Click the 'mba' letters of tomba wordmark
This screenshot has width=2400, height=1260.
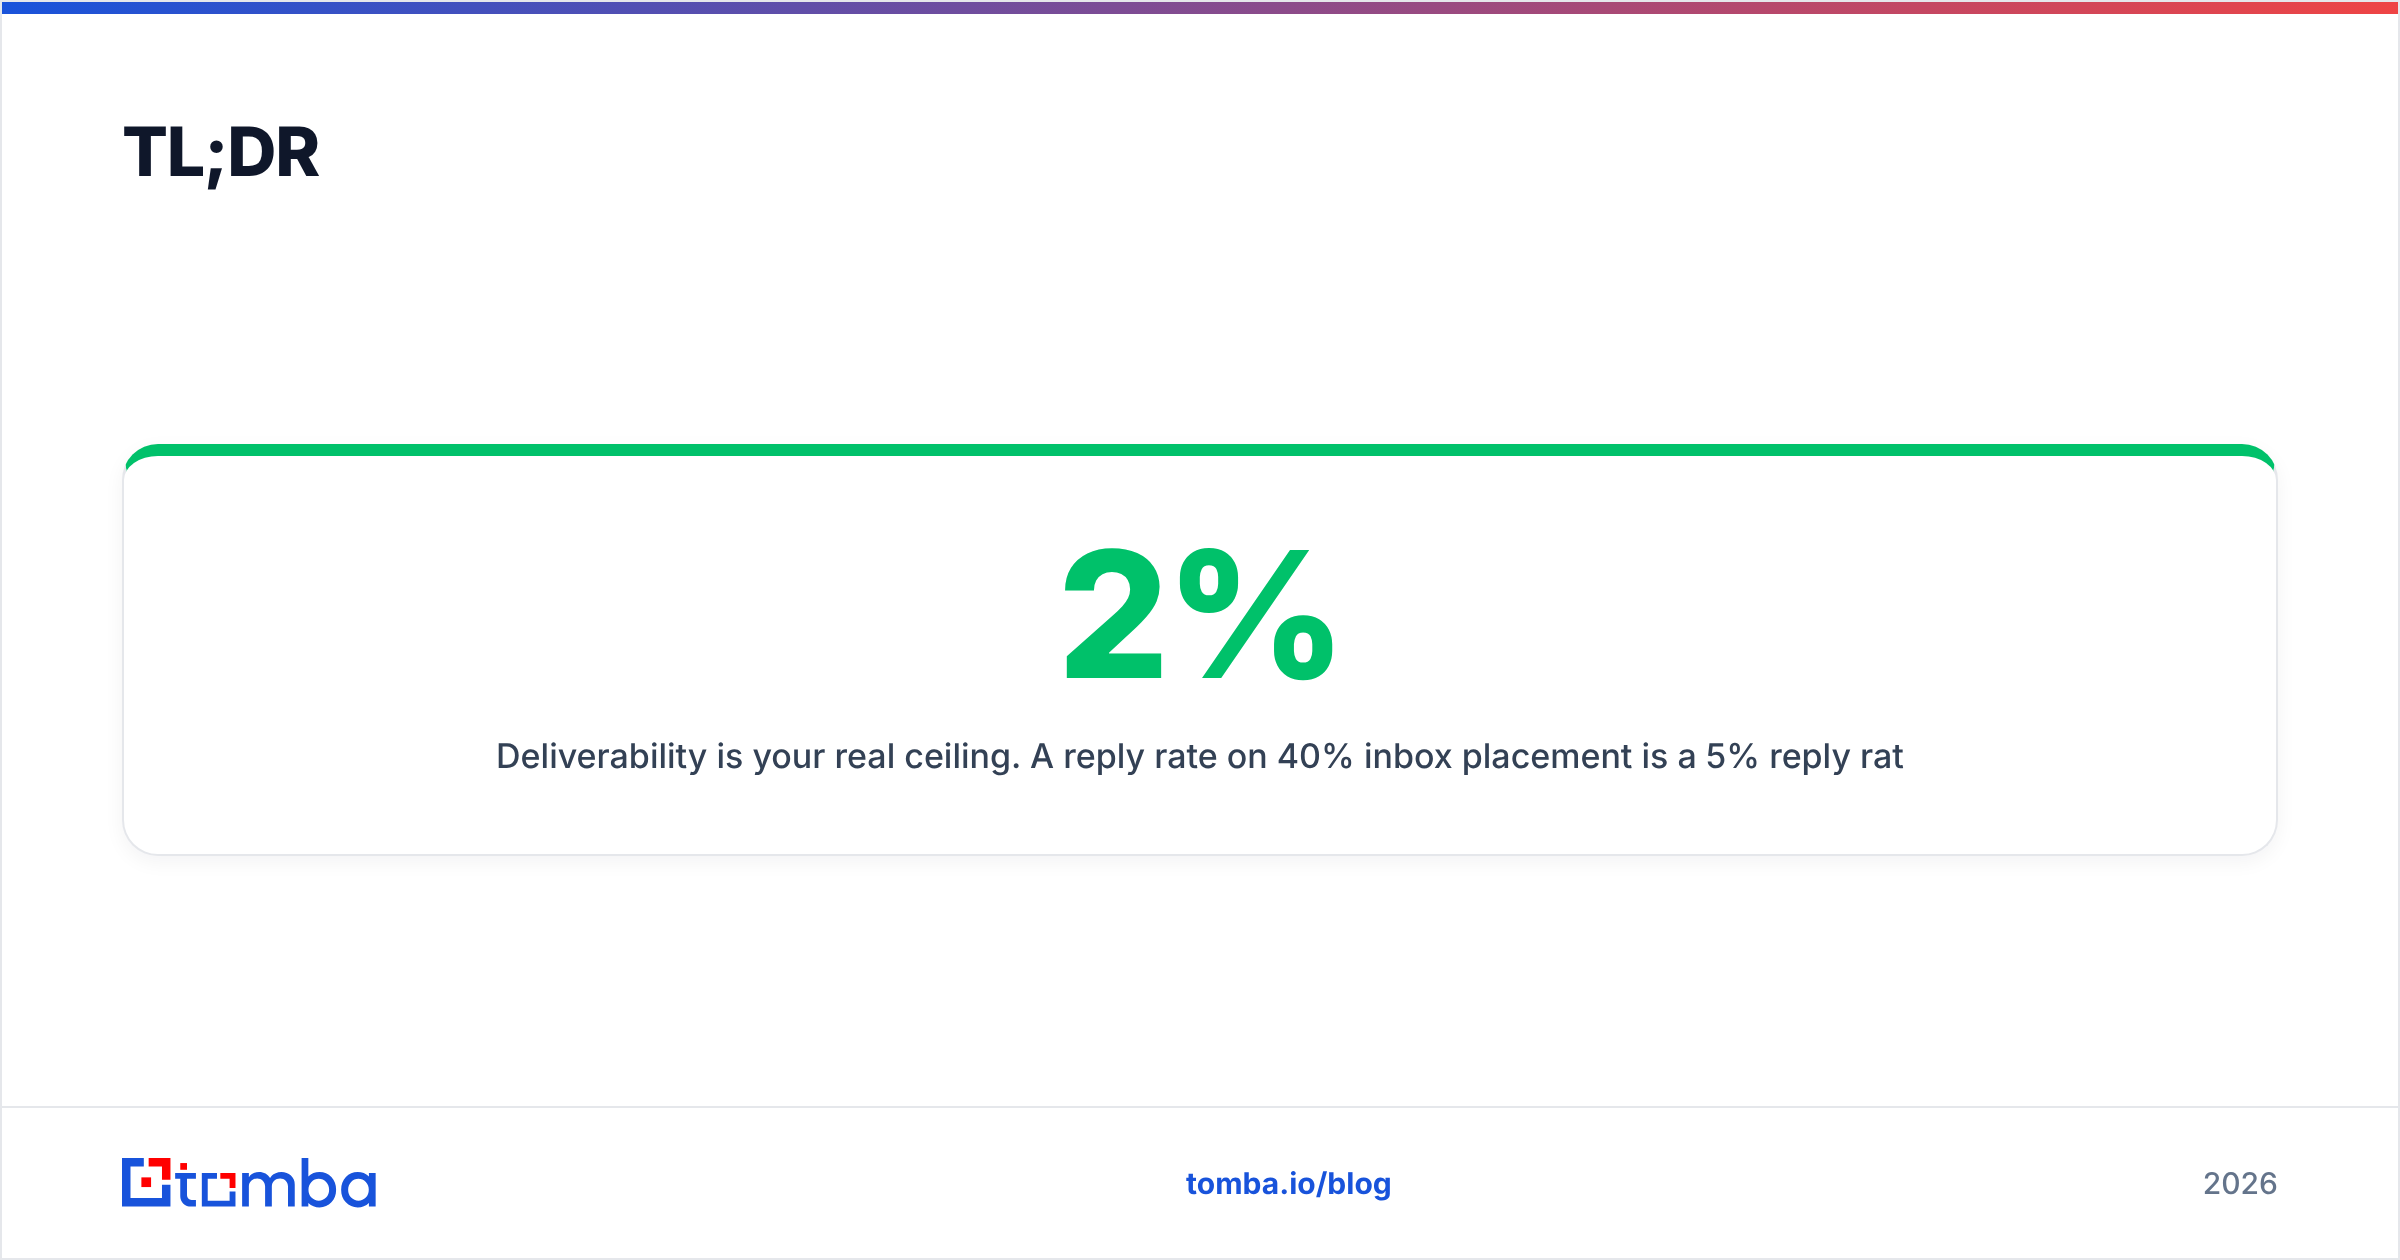[x=308, y=1183]
